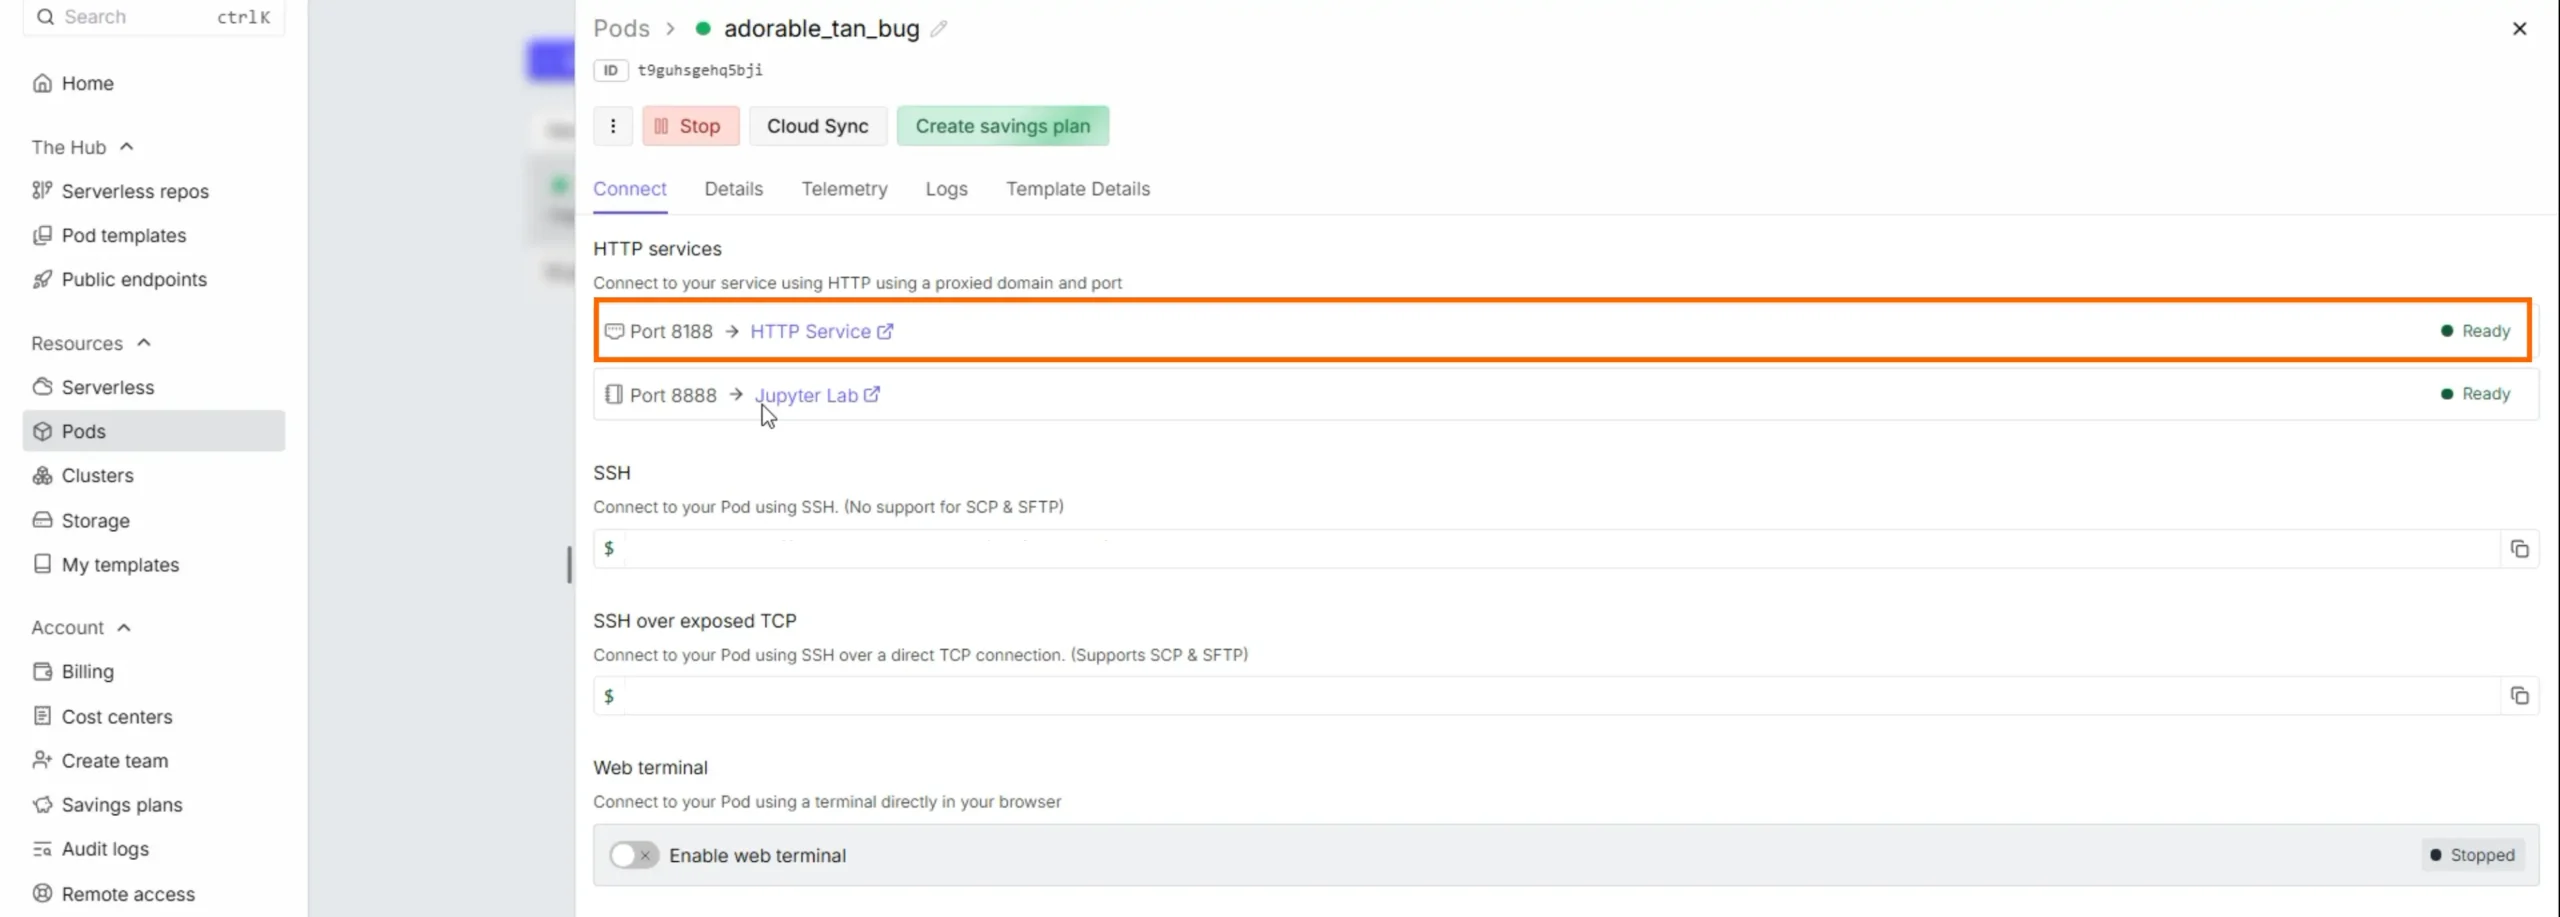
Task: Click the Cloud Sync button
Action: click(817, 126)
